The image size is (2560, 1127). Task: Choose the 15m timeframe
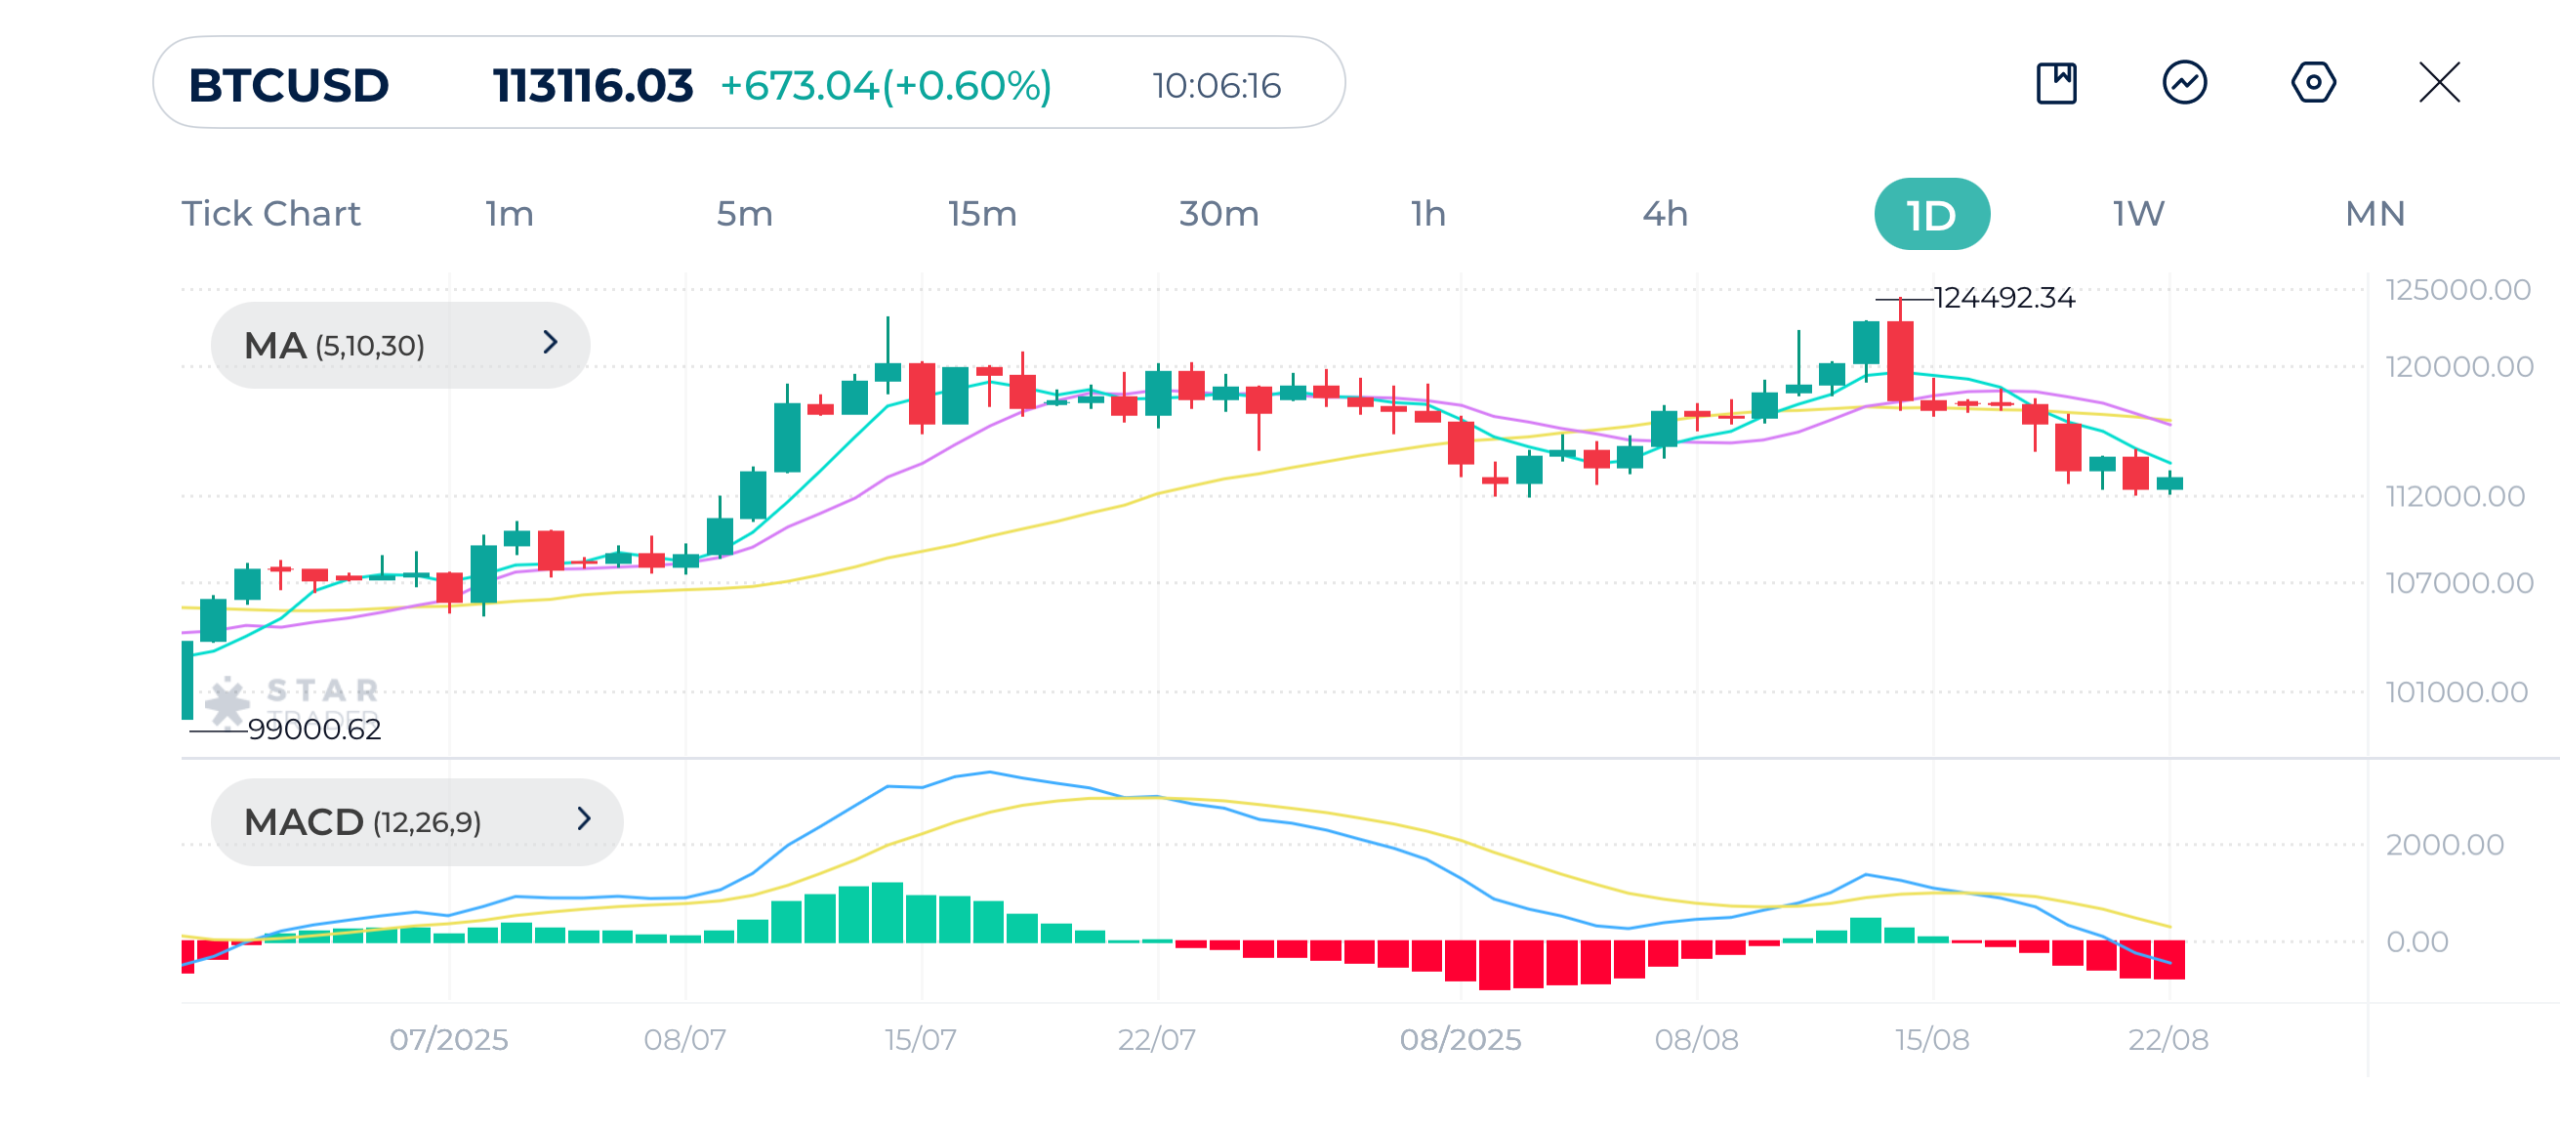pos(982,214)
